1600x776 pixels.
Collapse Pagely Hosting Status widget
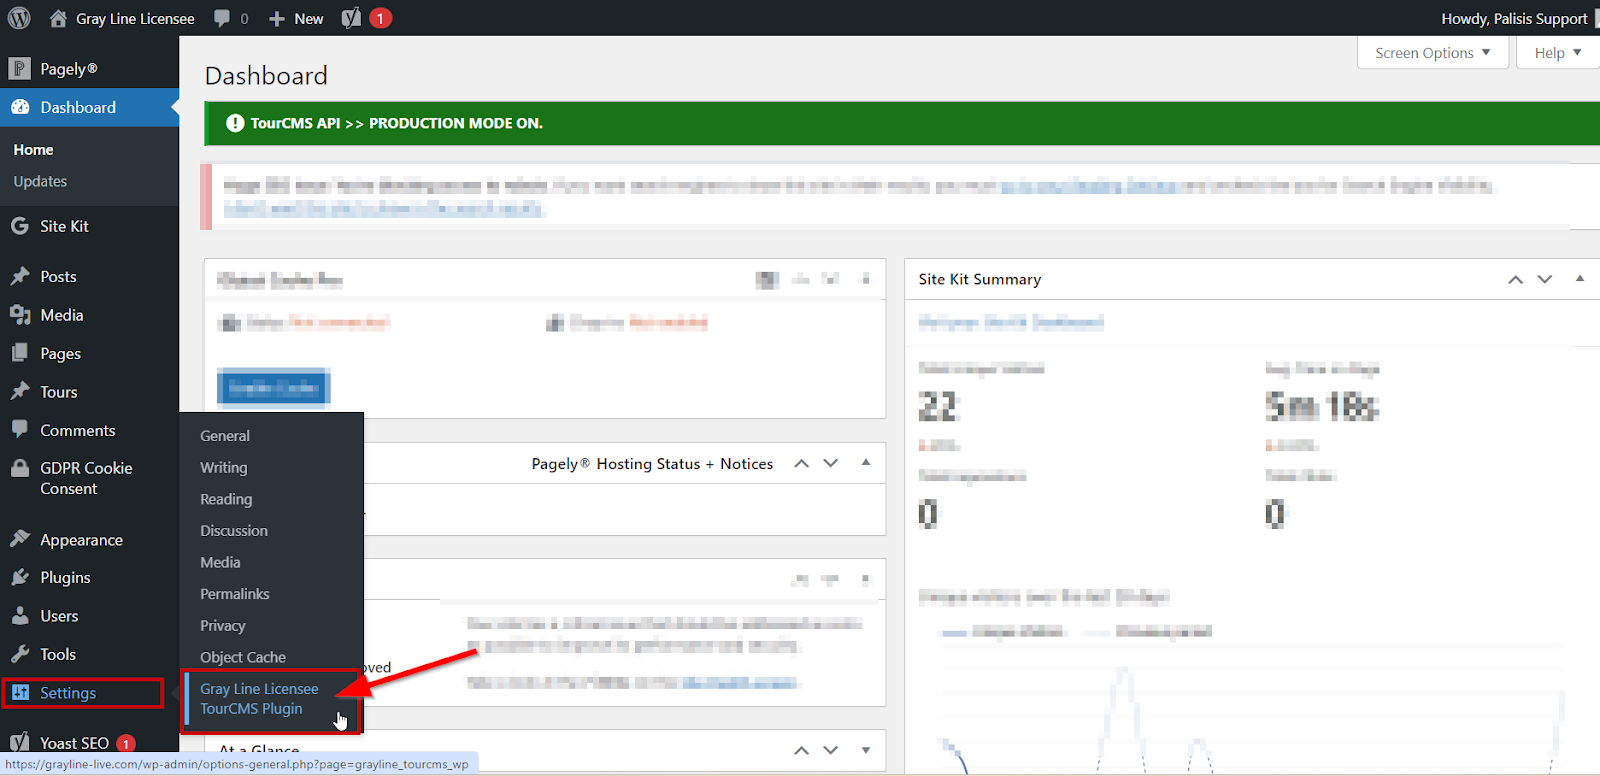tap(866, 463)
